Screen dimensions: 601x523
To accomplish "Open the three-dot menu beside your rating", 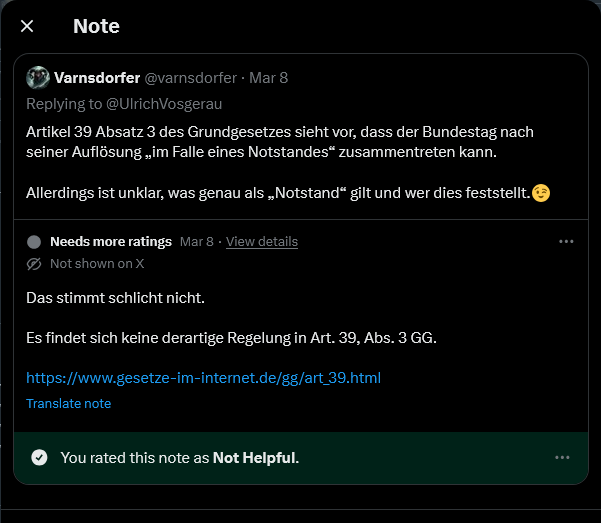I will [x=562, y=458].
